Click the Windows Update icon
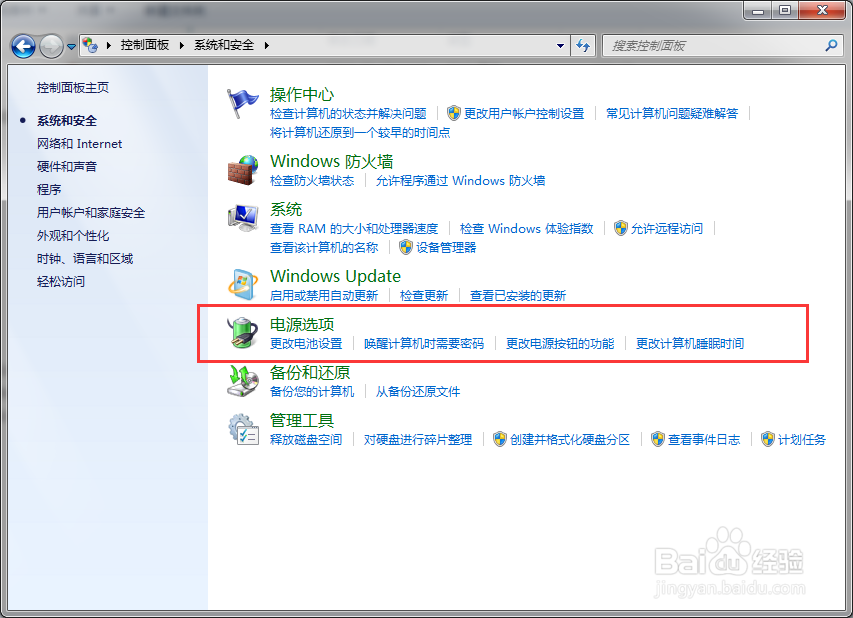This screenshot has height=618, width=853. coord(243,285)
